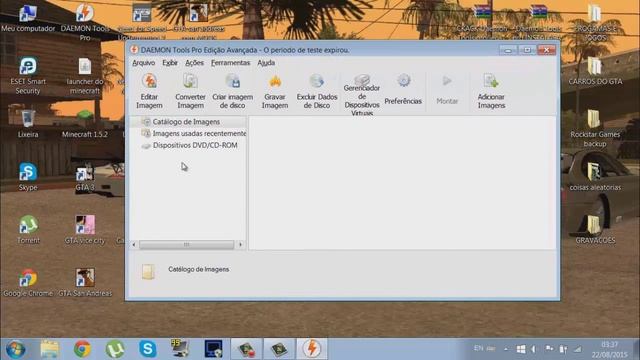The width and height of the screenshot is (640, 360).
Task: Click DAEMON Tools Pro desktop shortcut
Action: coord(85,22)
